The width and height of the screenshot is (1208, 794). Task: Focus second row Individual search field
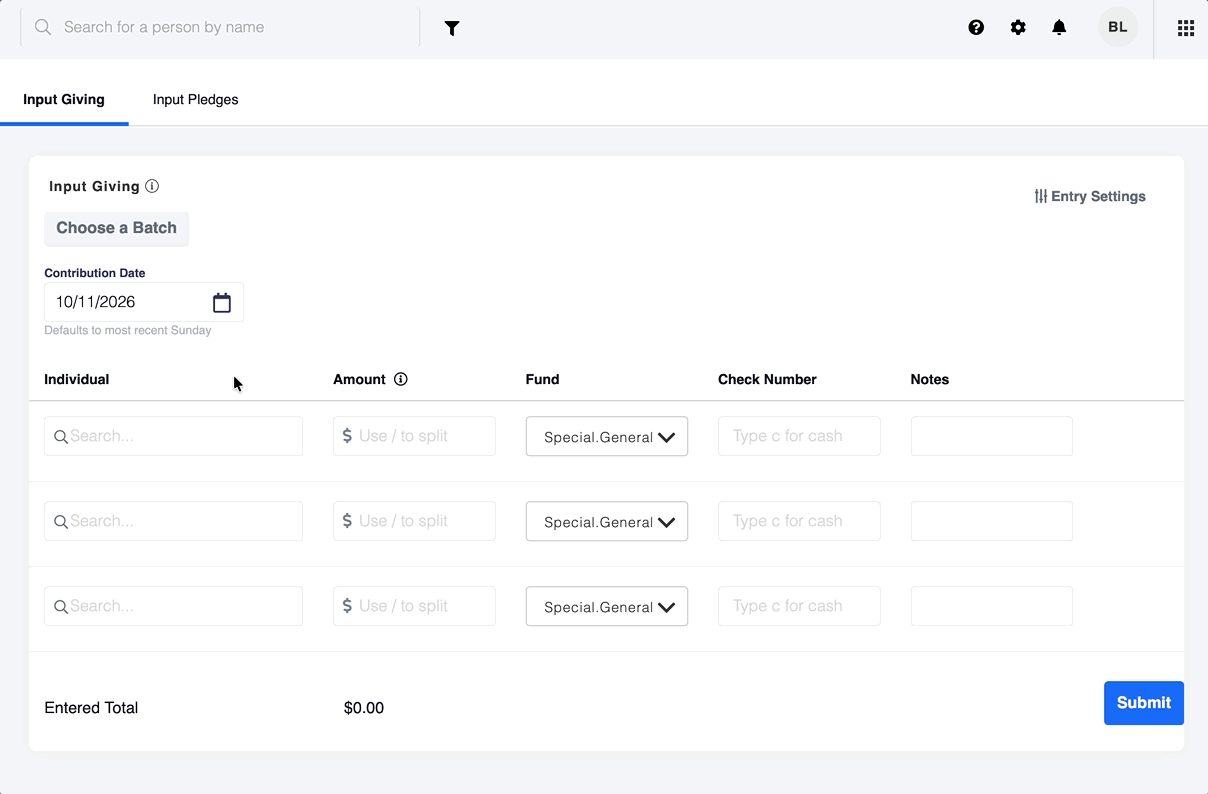(x=173, y=521)
